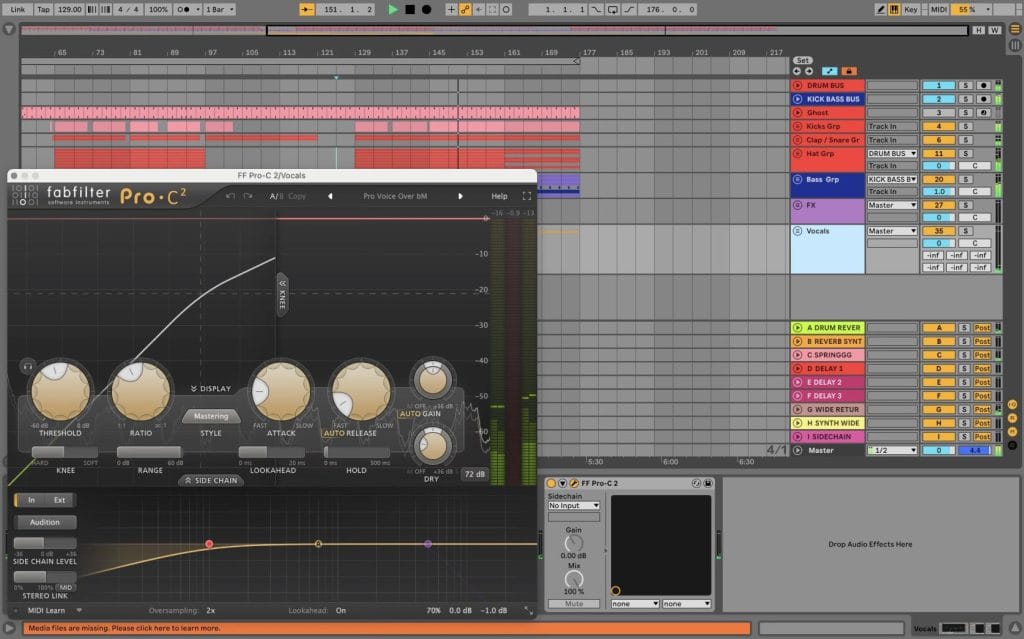This screenshot has width=1024, height=639.
Task: Click the FabFilter audition headphones icon
Action: pyautogui.click(x=26, y=366)
